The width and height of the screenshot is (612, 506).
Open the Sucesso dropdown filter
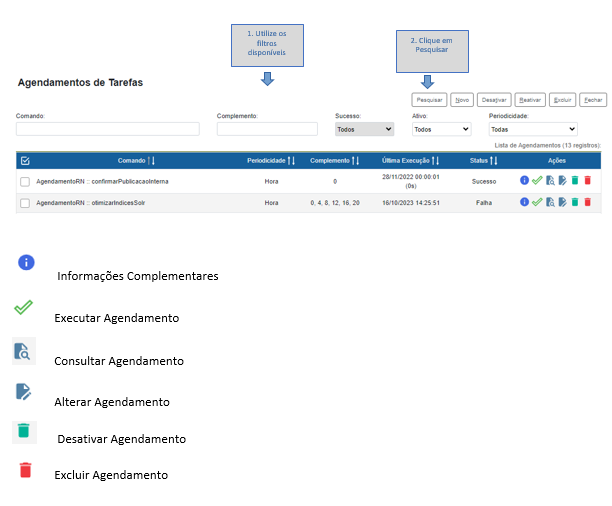[x=364, y=129]
